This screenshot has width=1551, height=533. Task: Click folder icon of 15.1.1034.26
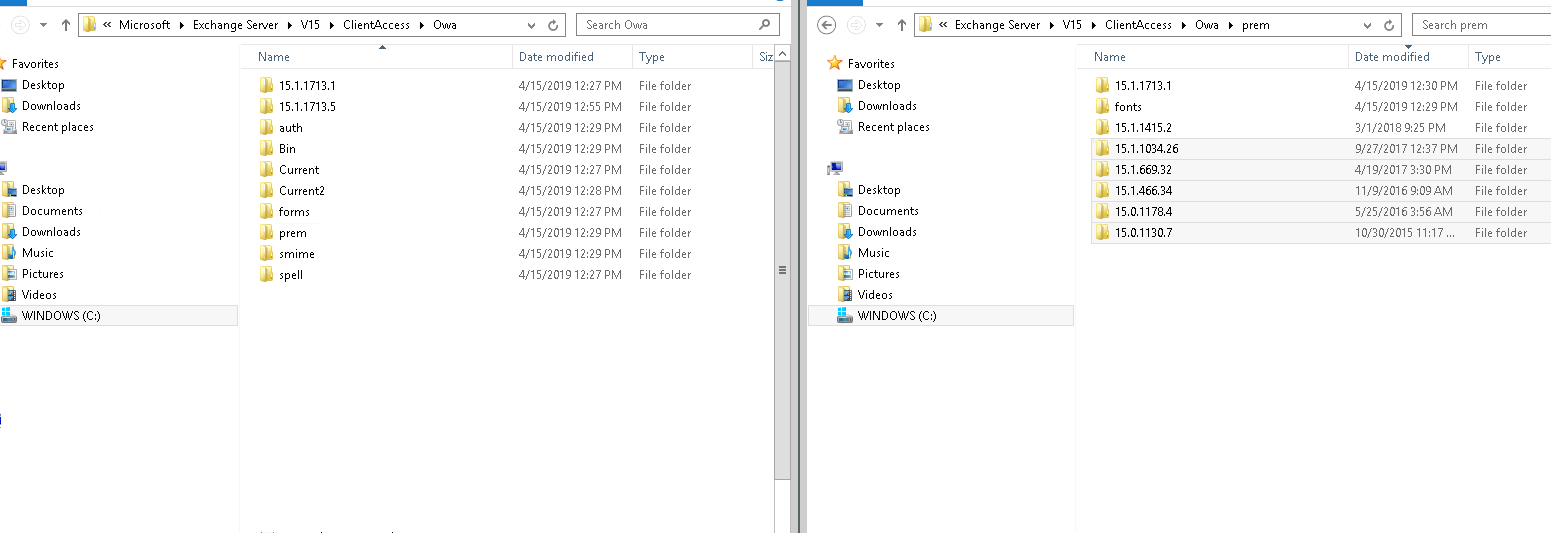pos(1102,148)
